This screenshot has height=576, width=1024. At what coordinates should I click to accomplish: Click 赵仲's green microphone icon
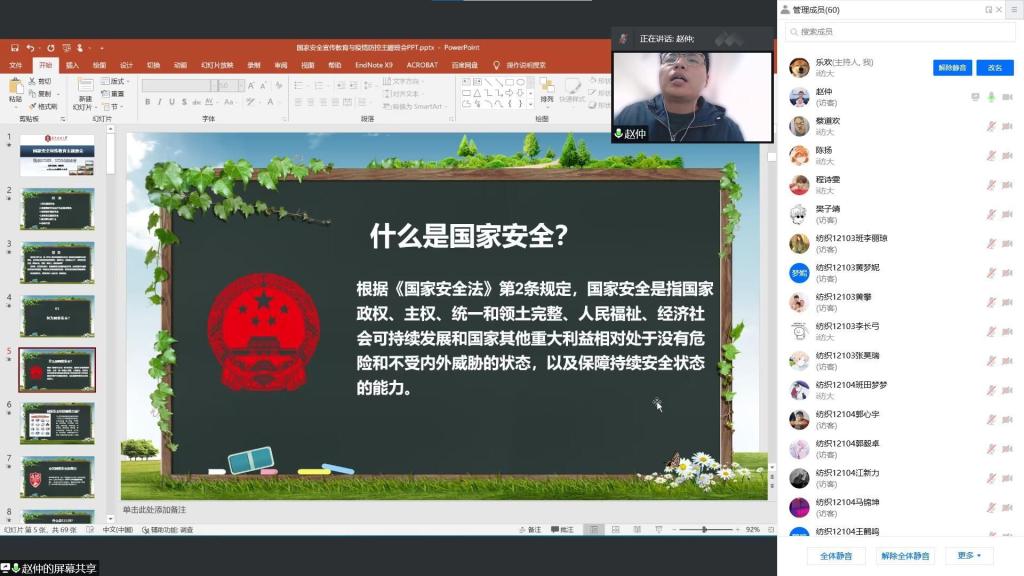pyautogui.click(x=991, y=97)
